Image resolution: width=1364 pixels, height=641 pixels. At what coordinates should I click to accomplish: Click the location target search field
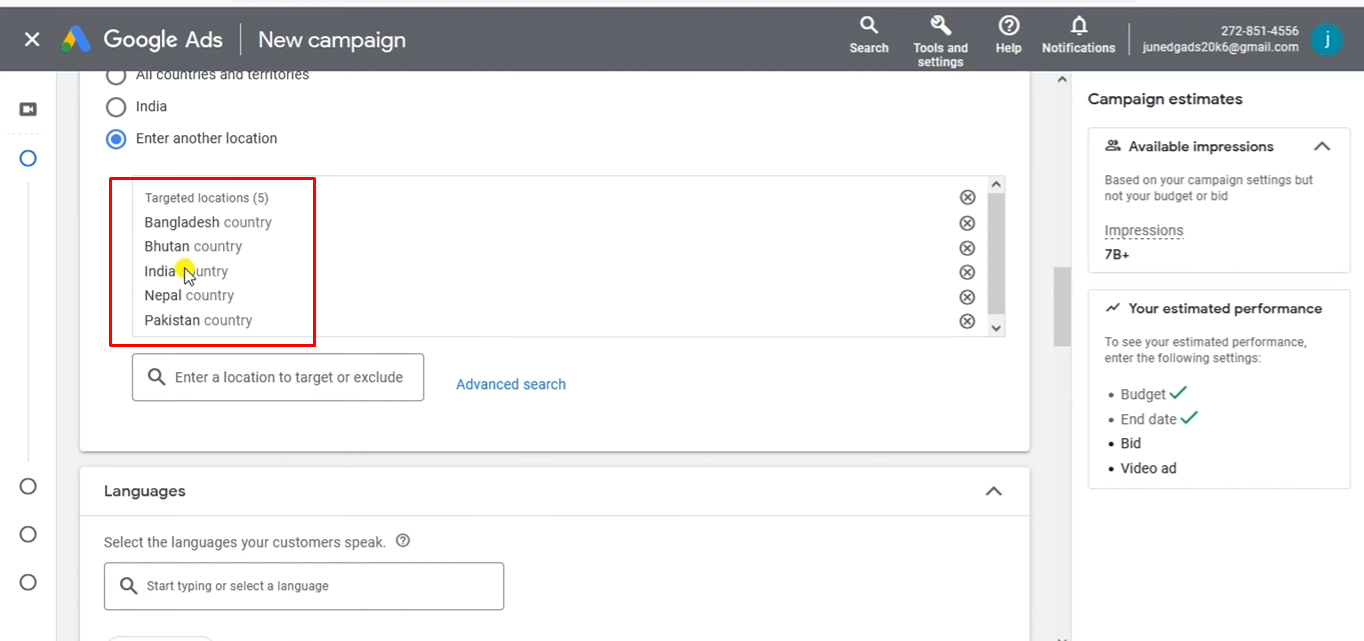[288, 377]
